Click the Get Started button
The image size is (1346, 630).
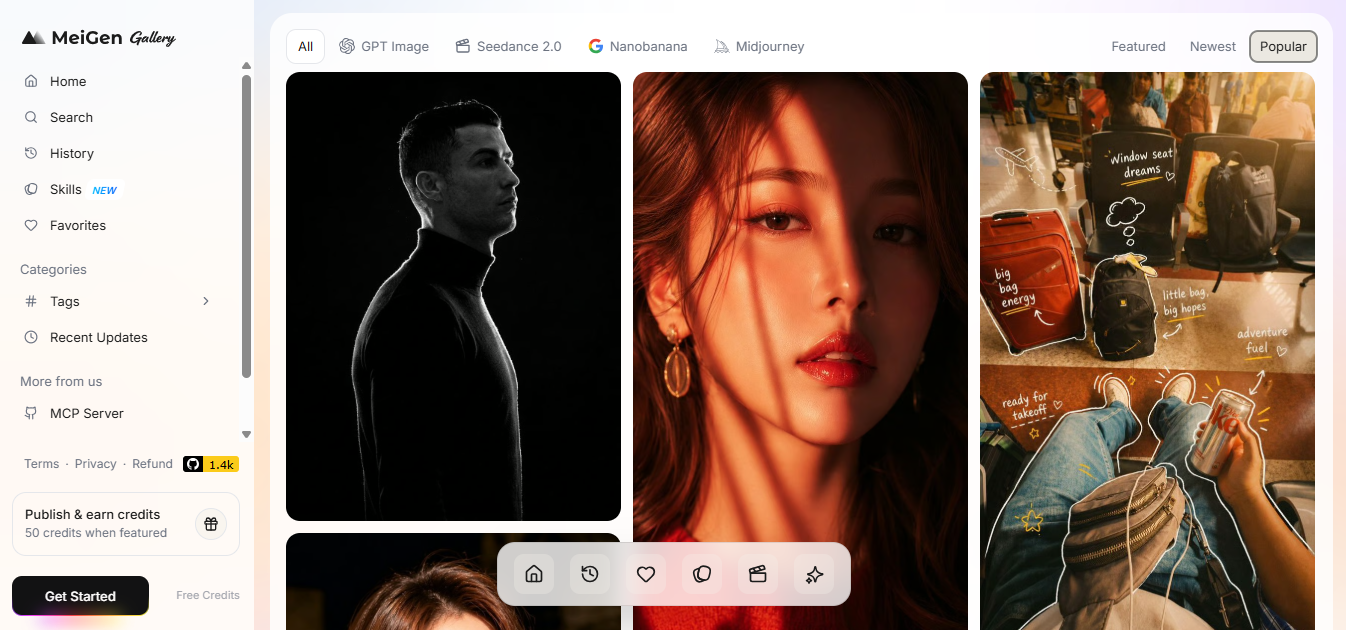click(x=80, y=596)
